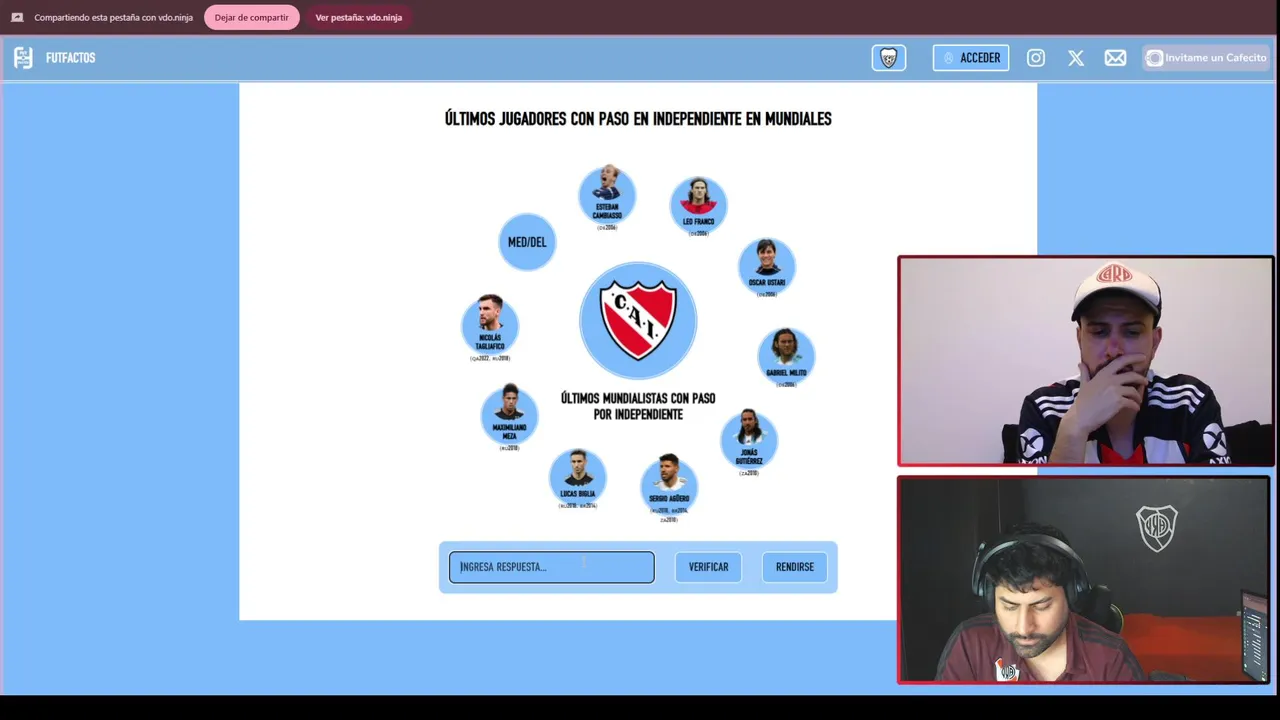The width and height of the screenshot is (1280, 720).
Task: Click the Últimos mundialistas con paso por Independiente text
Action: (638, 406)
